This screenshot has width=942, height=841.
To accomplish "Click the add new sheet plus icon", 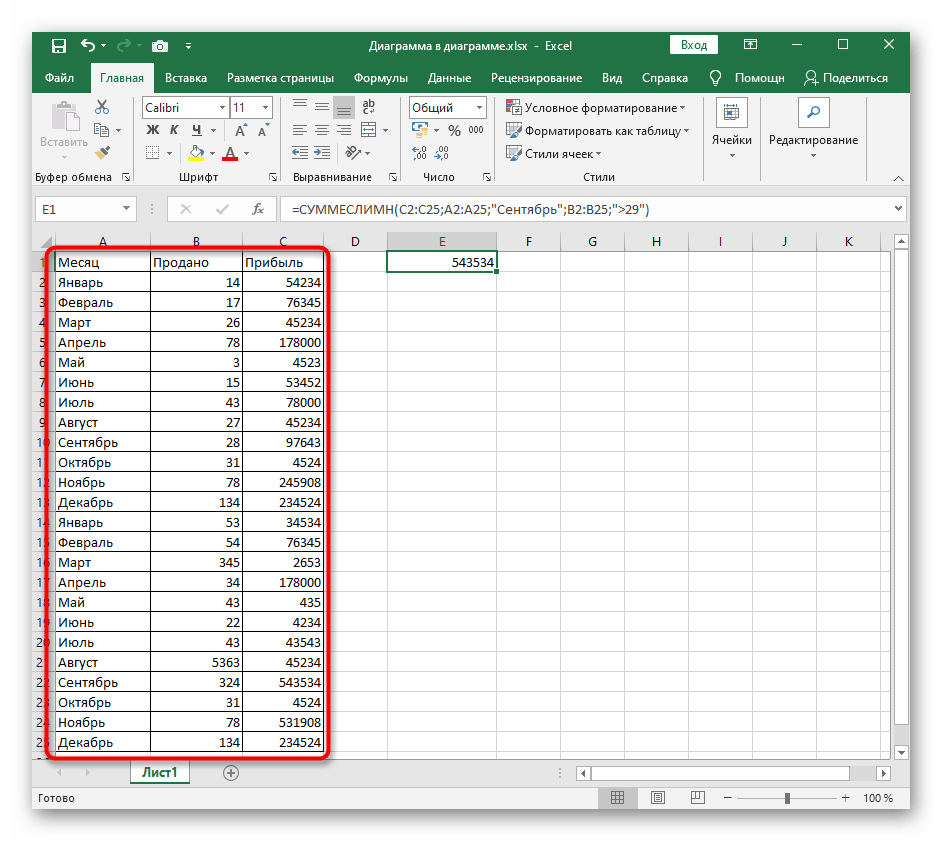I will click(x=231, y=773).
